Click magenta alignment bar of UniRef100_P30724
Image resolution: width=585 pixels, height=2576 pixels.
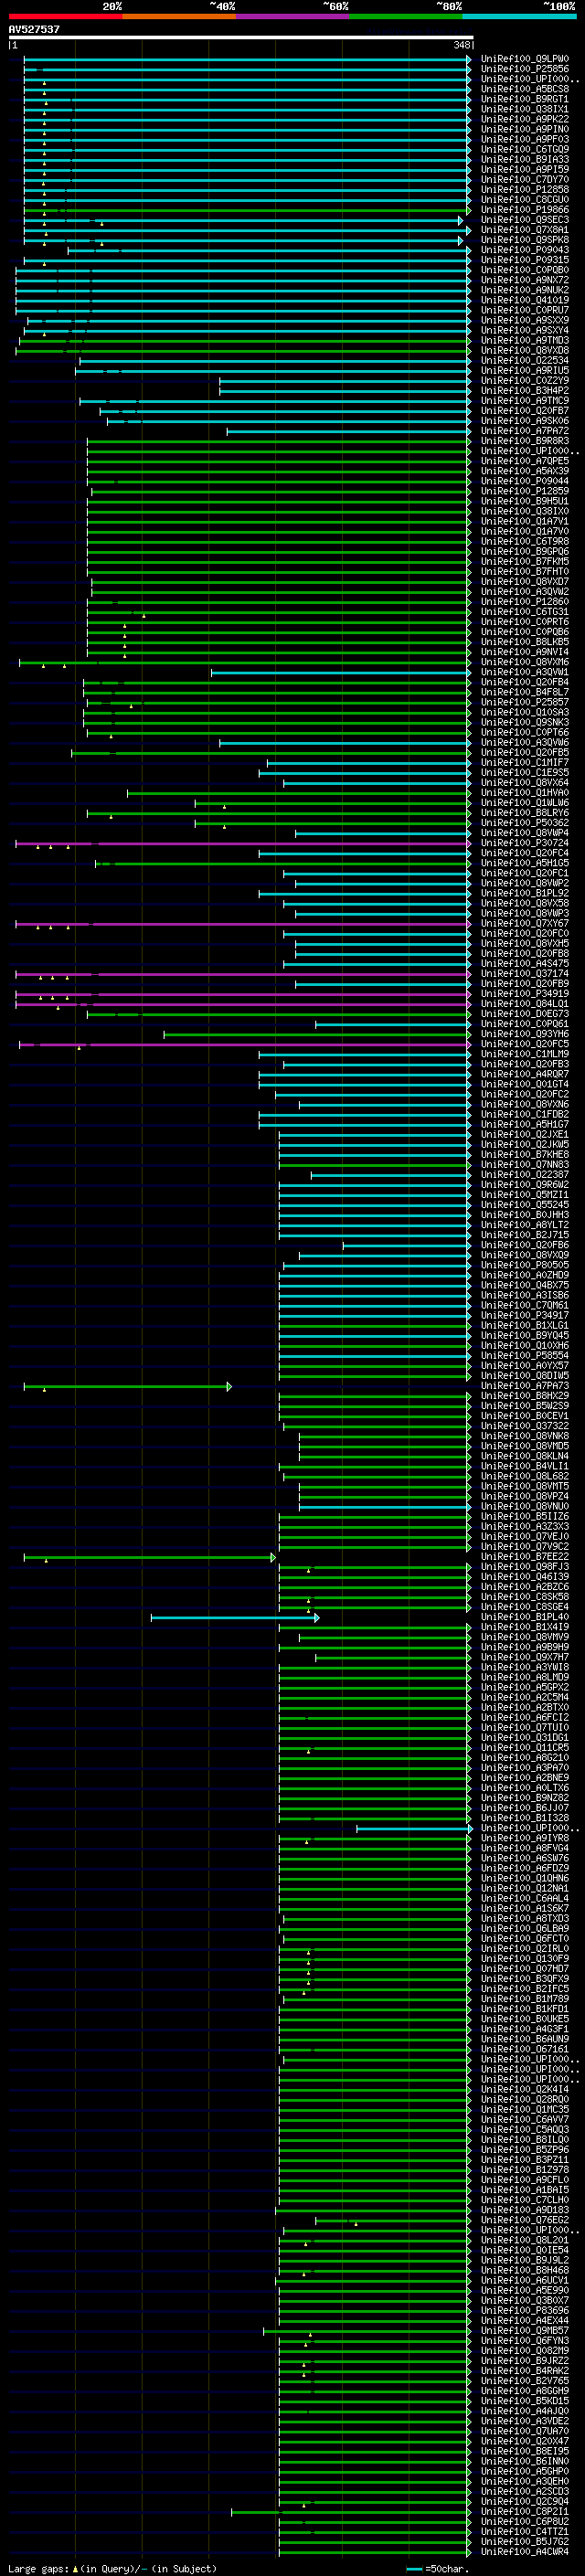pos(243,843)
